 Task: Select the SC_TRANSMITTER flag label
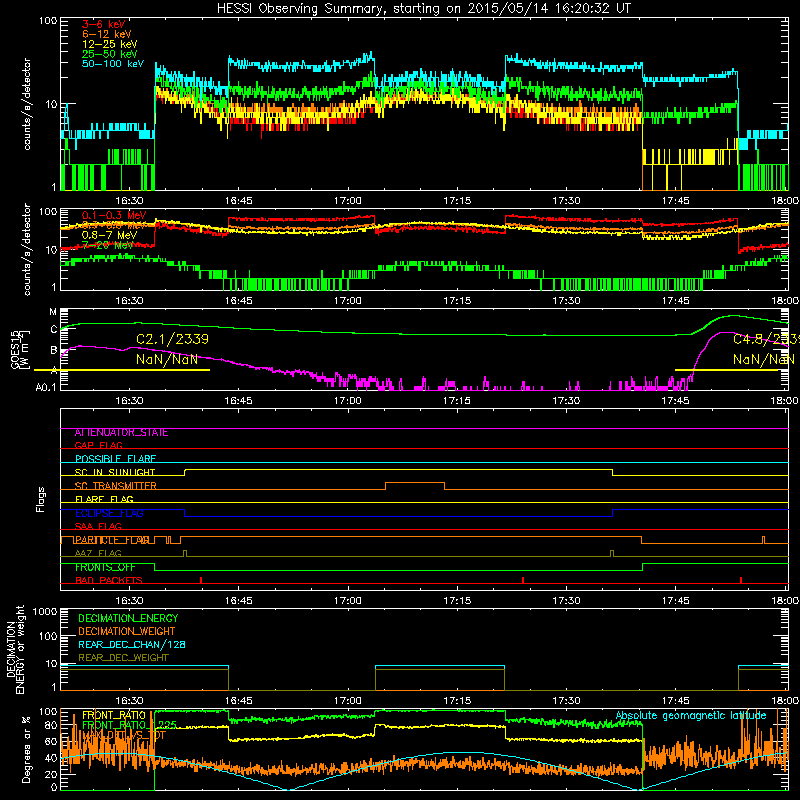click(x=115, y=486)
